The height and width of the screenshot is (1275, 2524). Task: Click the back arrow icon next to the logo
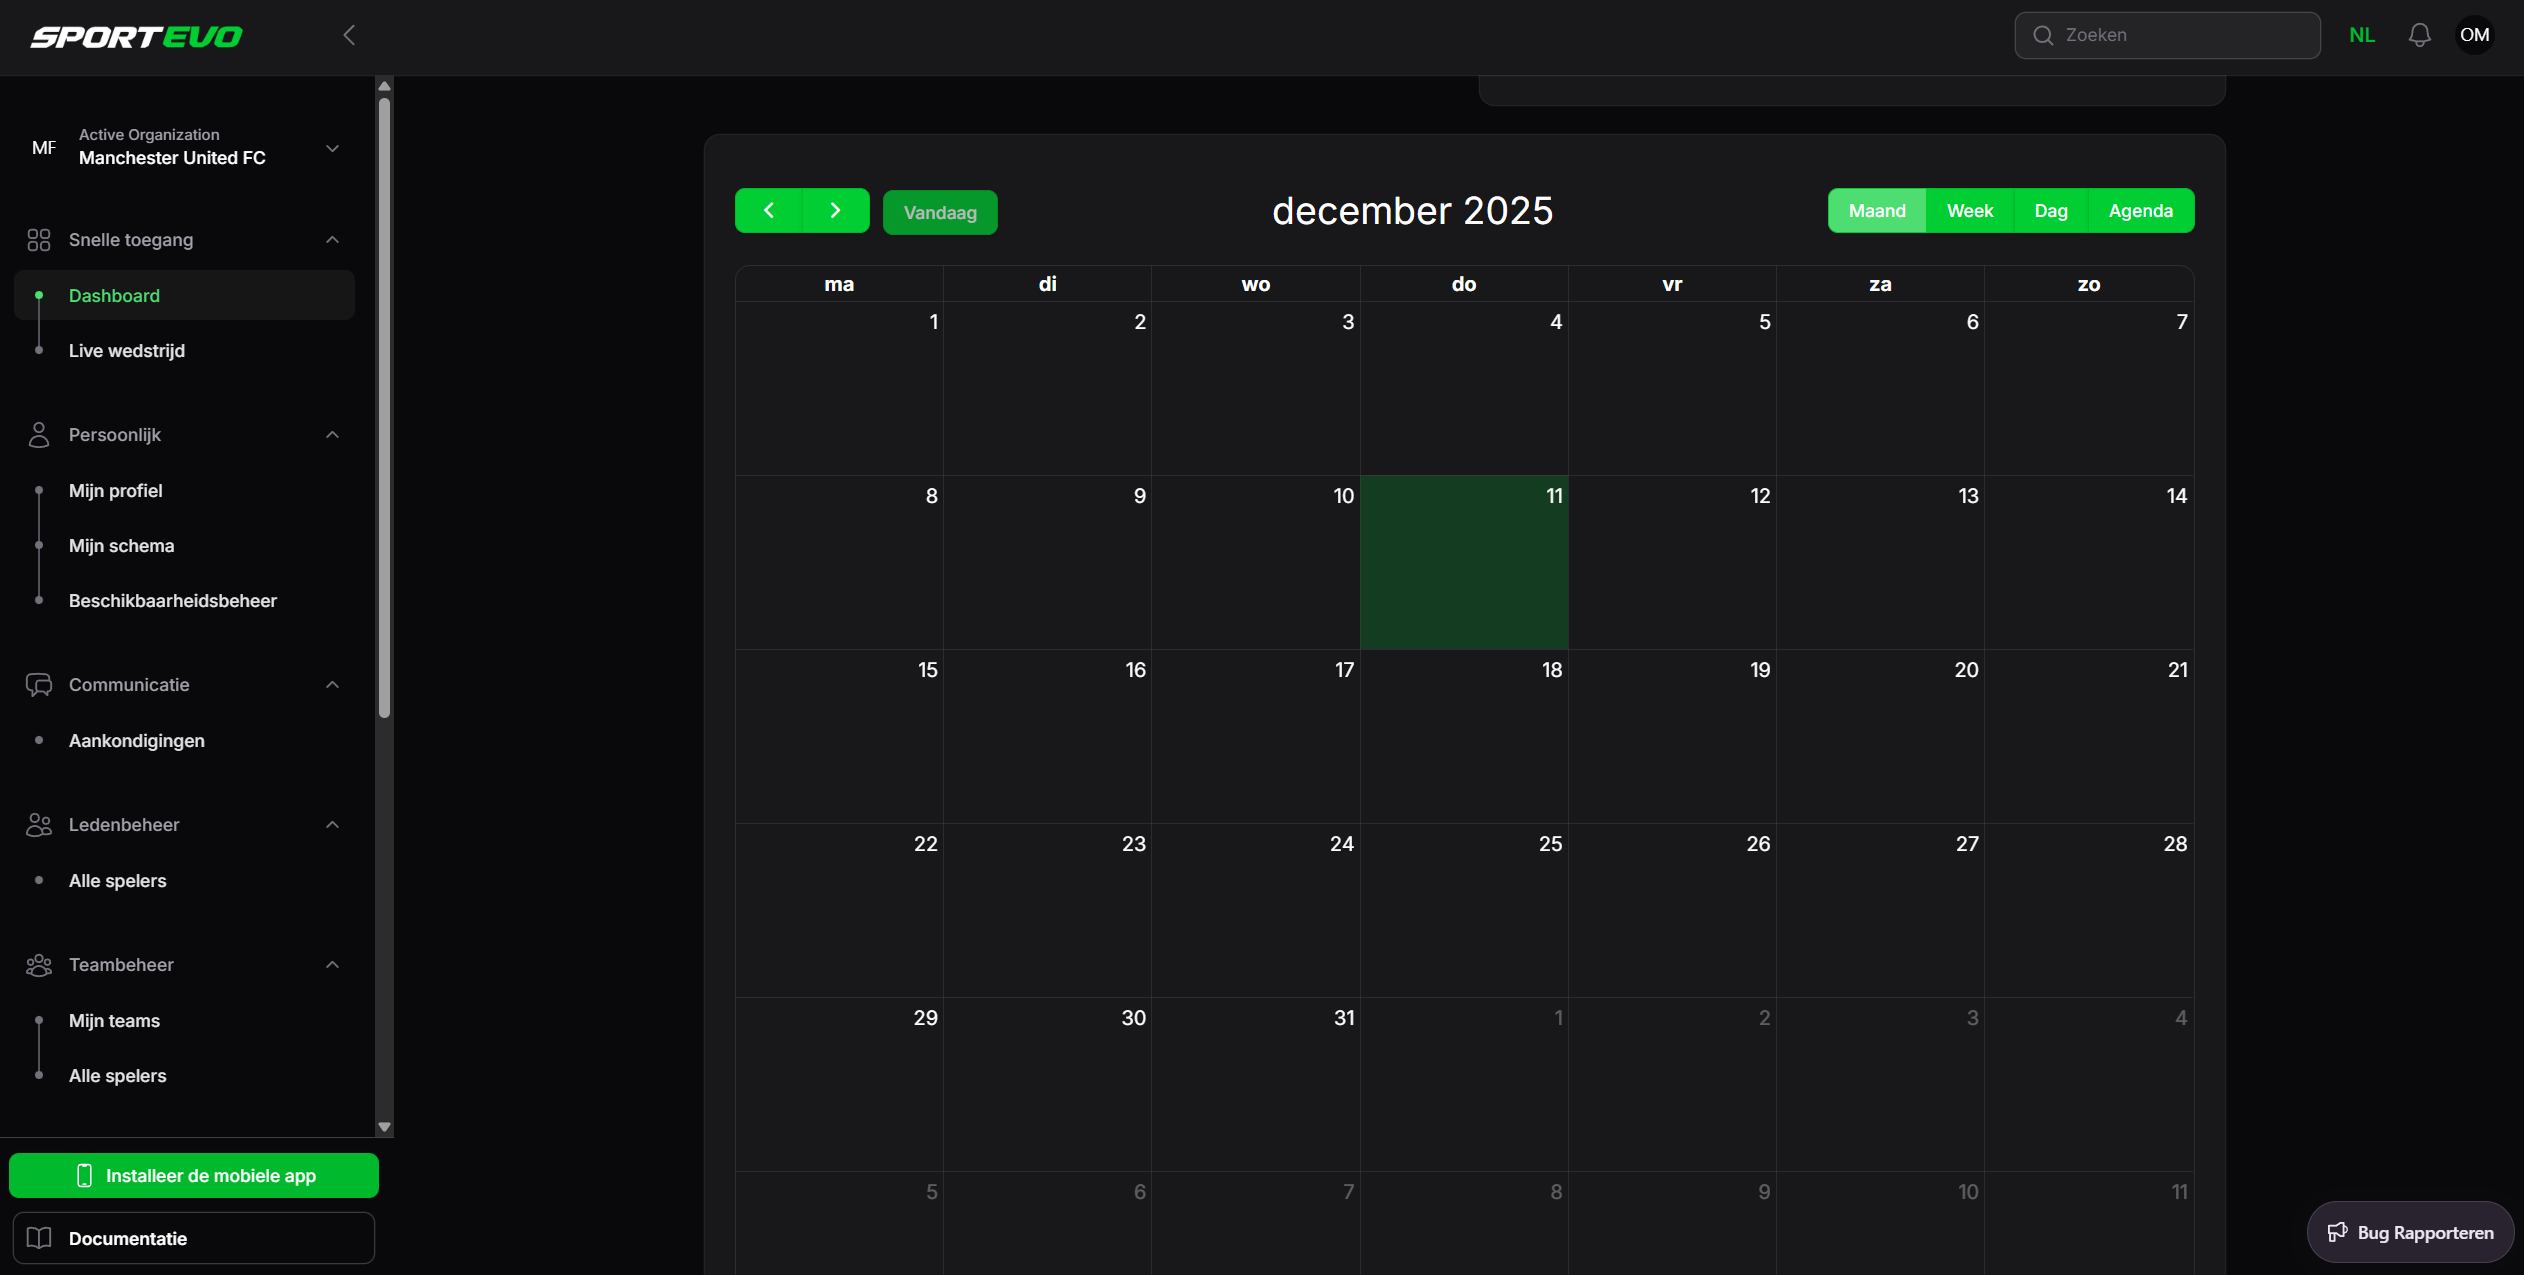(x=348, y=34)
